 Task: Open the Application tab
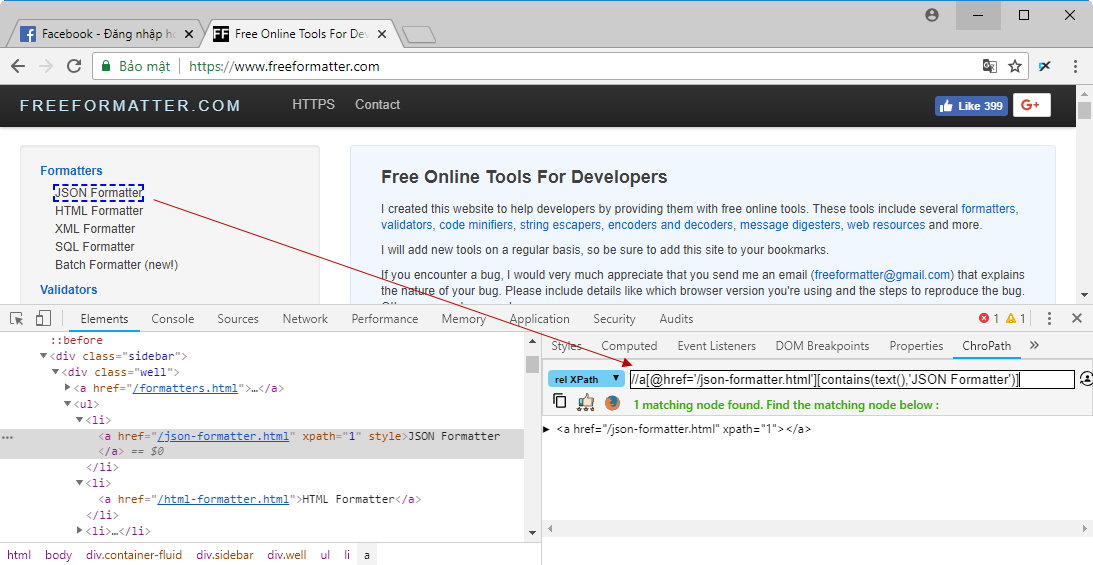coord(540,319)
